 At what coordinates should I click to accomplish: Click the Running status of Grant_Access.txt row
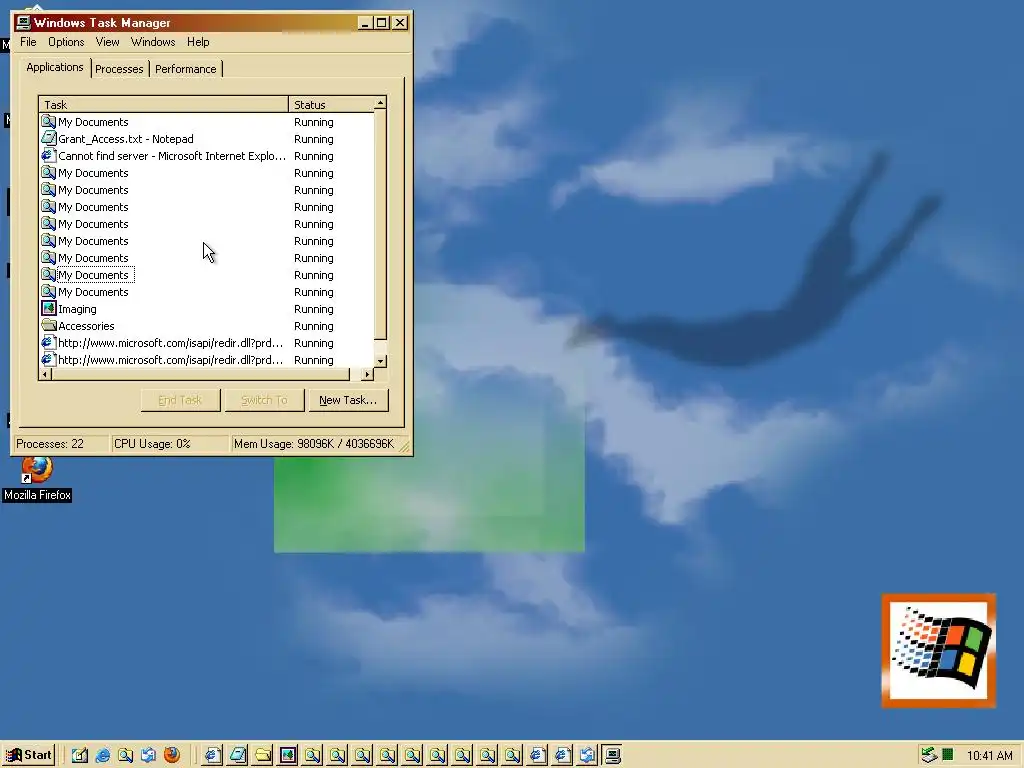[x=313, y=139]
